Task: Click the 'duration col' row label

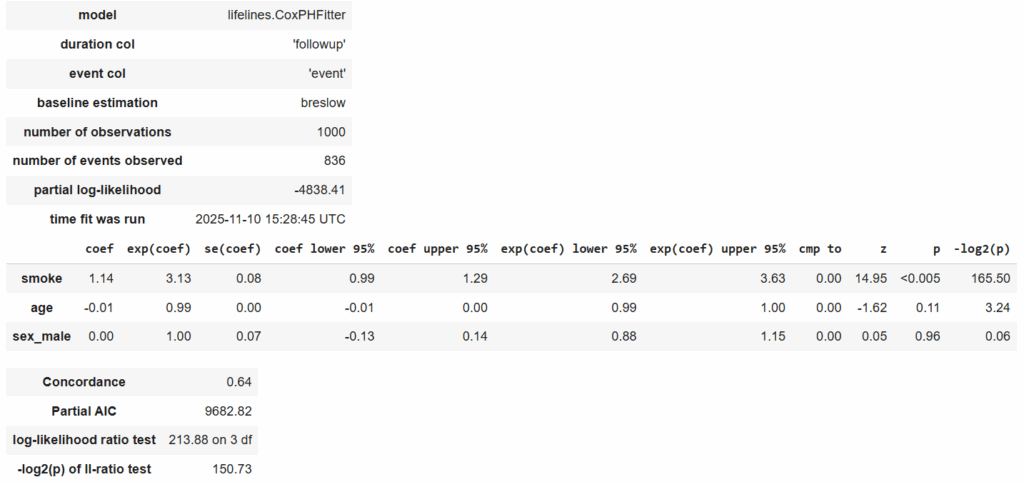Action: pos(97,44)
